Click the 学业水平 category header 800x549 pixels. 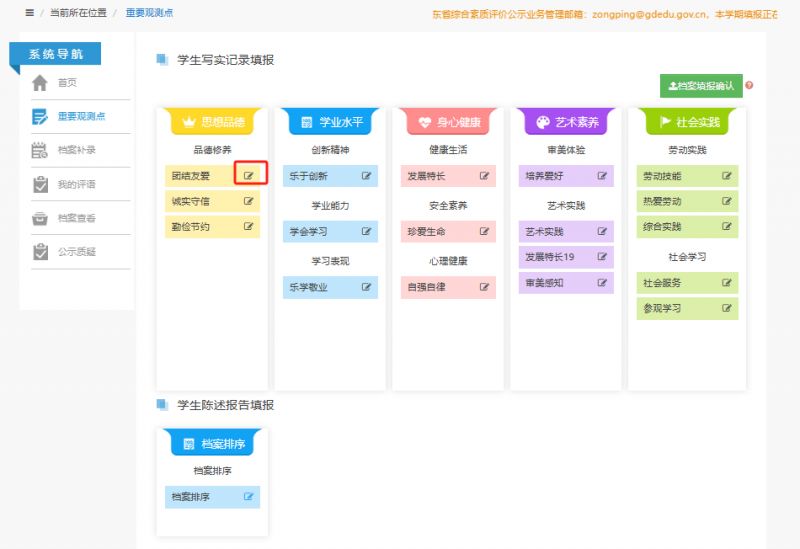tap(331, 122)
